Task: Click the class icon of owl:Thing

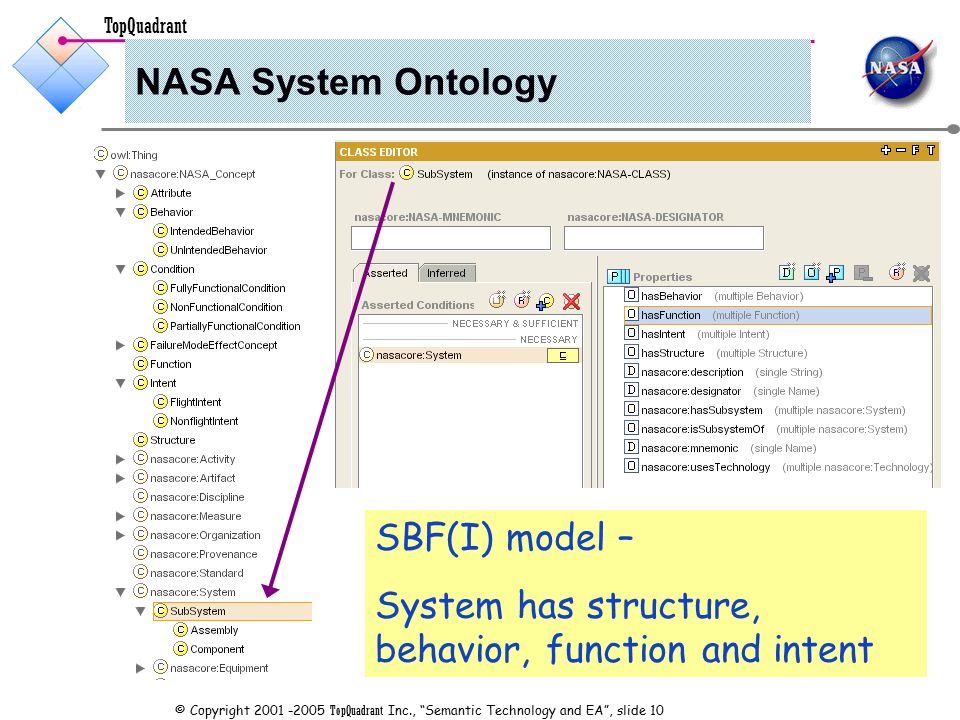Action: pos(100,154)
